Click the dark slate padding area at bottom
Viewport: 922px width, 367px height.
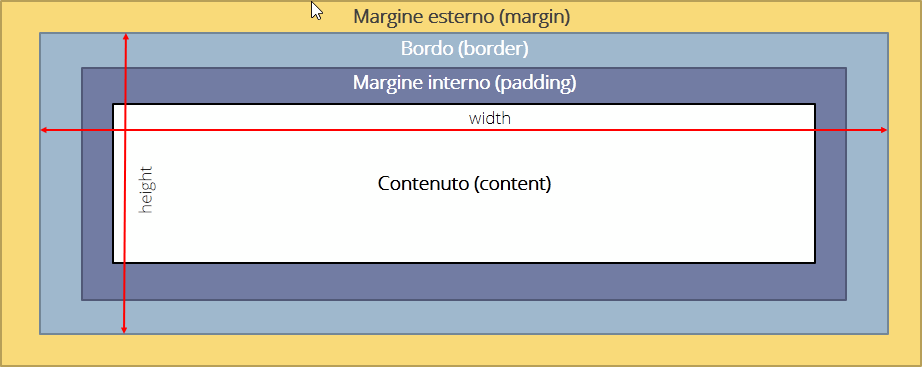coord(464,281)
